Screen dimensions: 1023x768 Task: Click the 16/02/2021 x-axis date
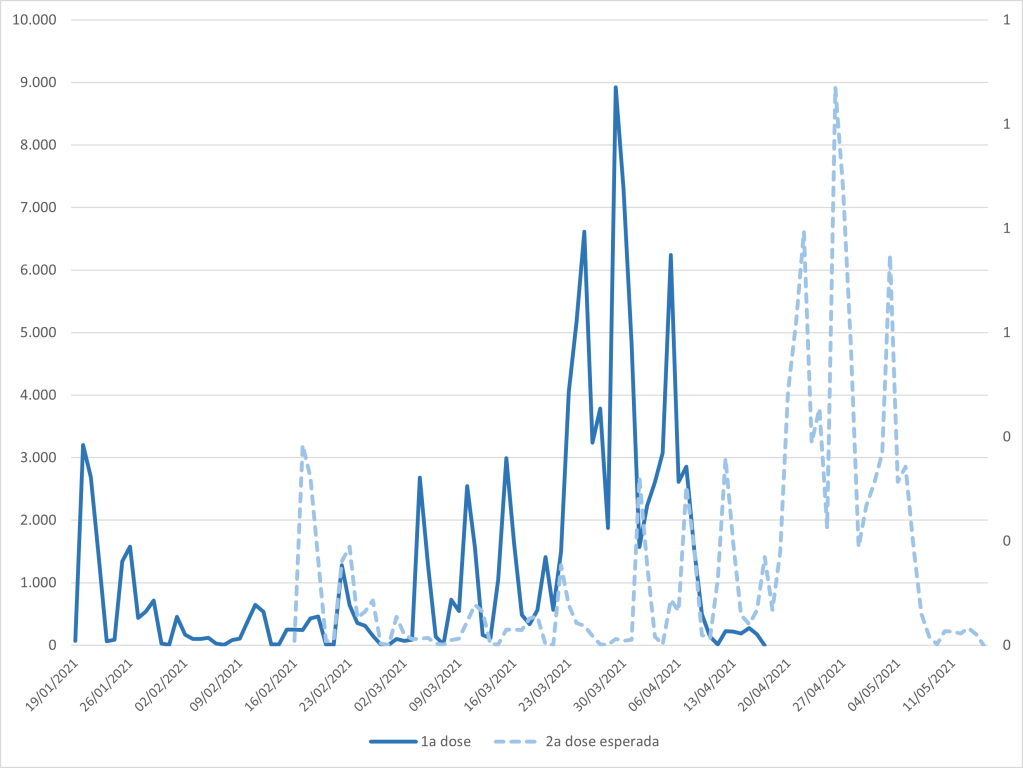pyautogui.click(x=271, y=684)
